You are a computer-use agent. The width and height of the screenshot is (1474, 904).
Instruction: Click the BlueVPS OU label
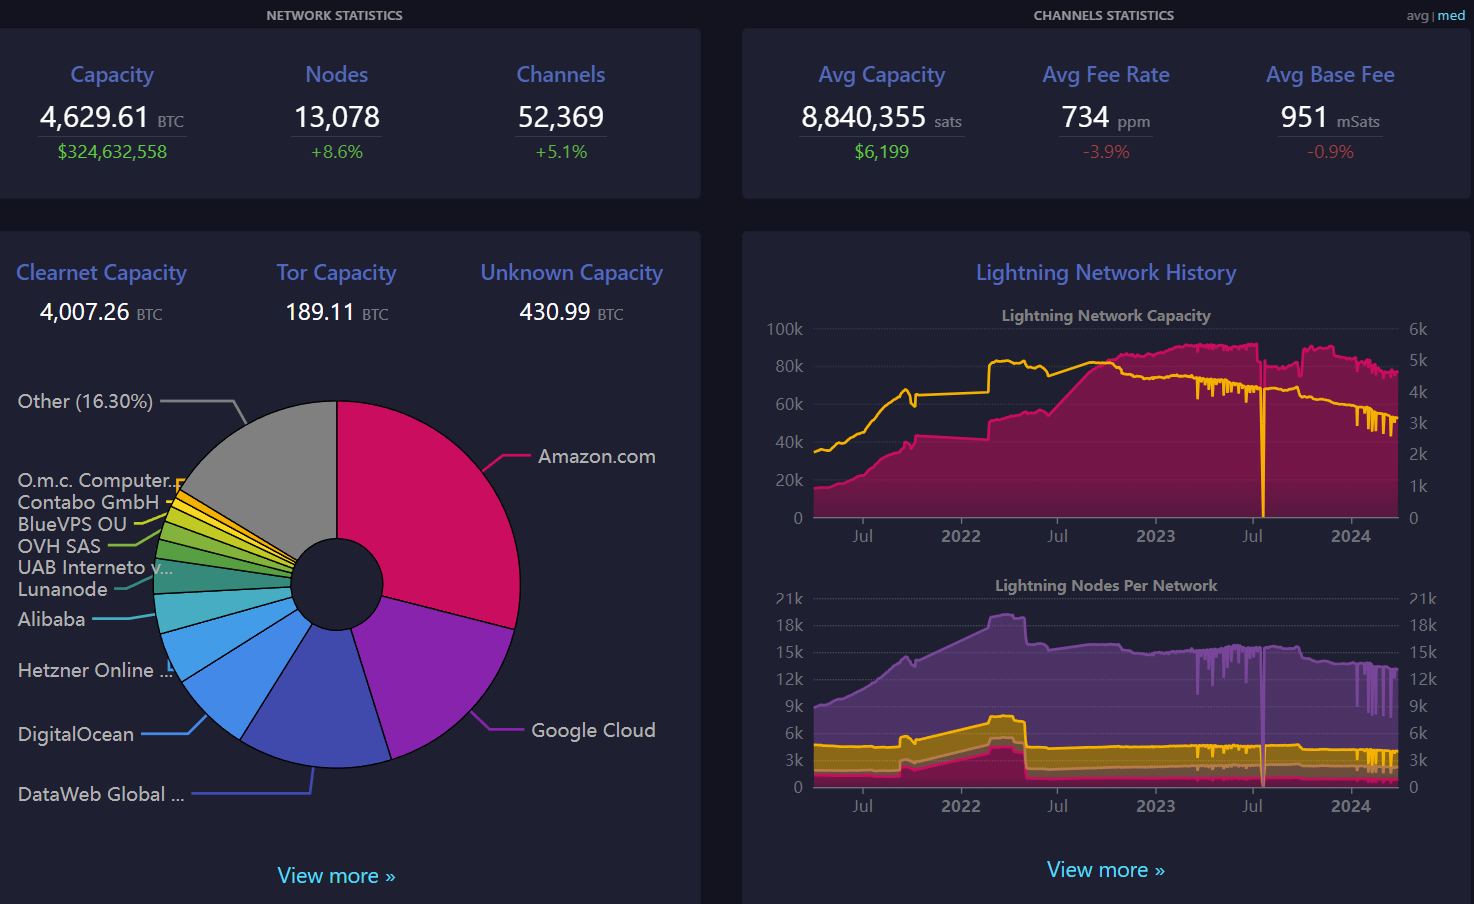[72, 524]
